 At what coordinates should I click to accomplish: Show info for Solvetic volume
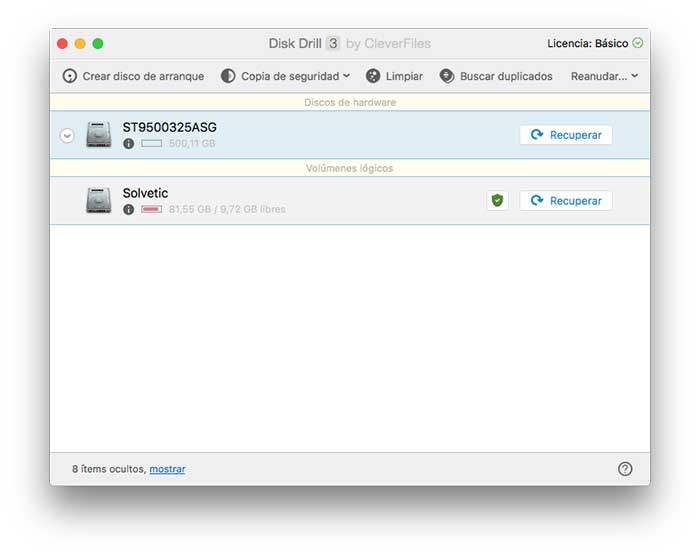[129, 209]
